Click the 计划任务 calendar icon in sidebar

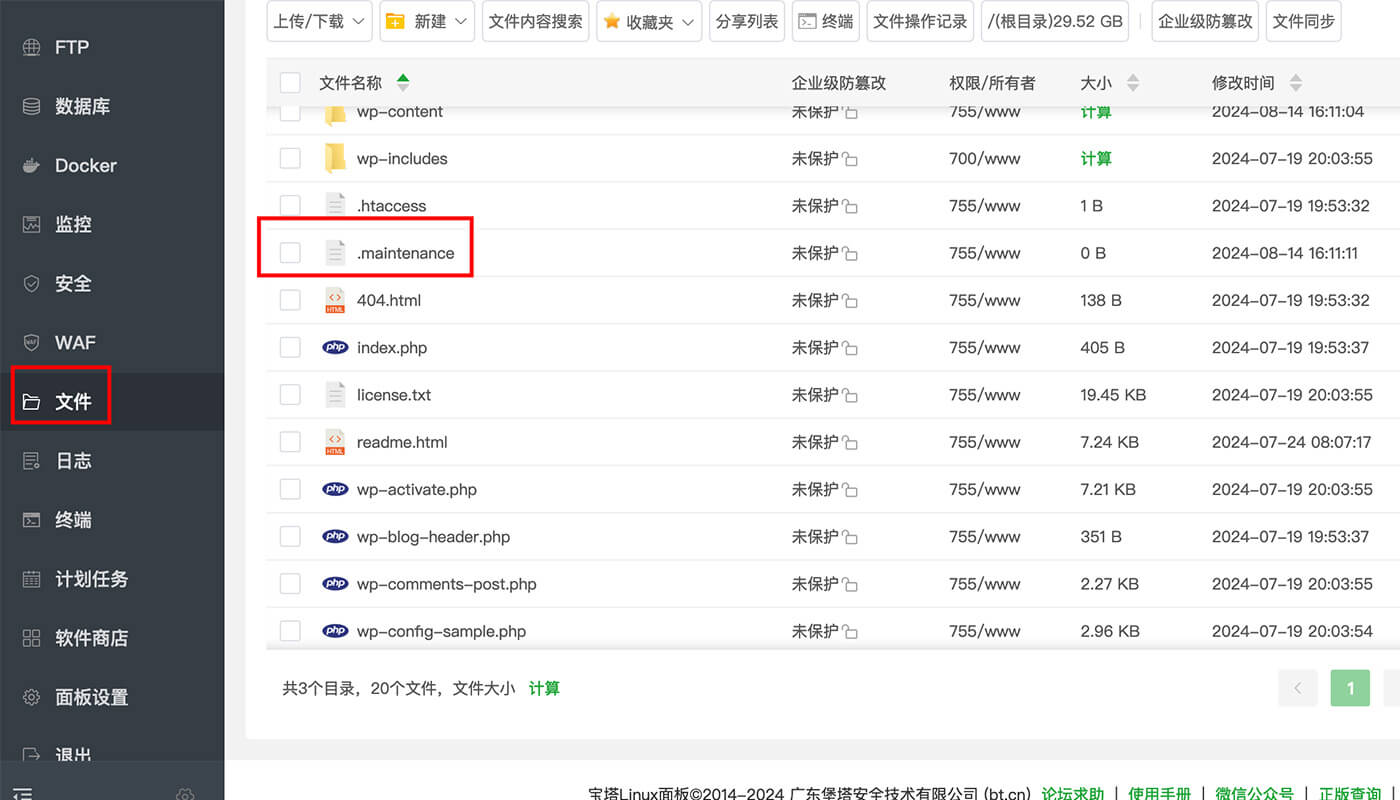point(31,579)
